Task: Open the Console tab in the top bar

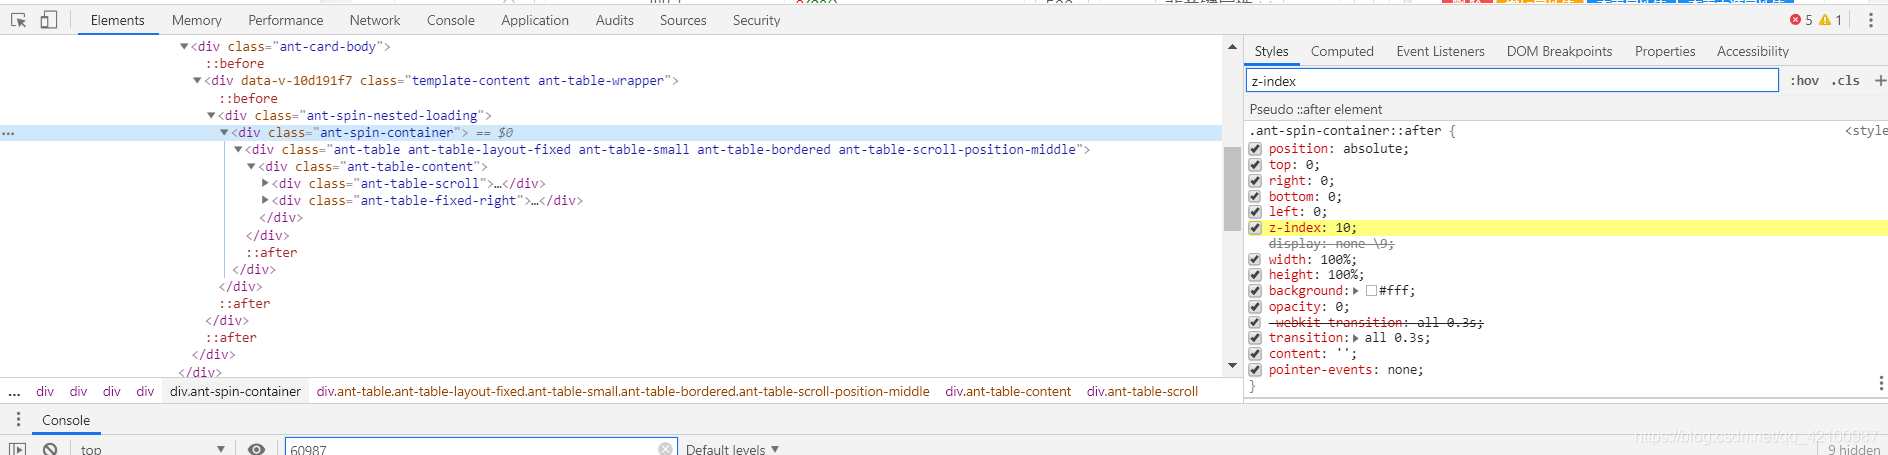Action: [451, 20]
